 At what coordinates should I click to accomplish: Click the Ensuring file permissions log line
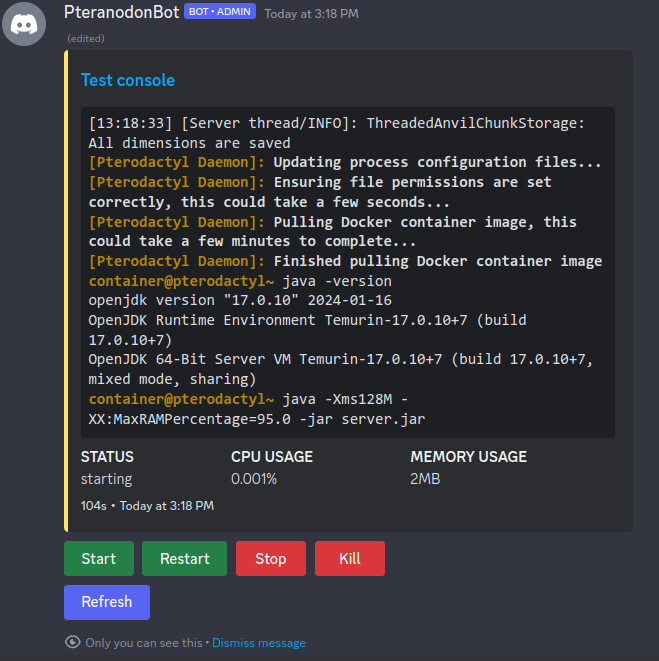point(320,192)
